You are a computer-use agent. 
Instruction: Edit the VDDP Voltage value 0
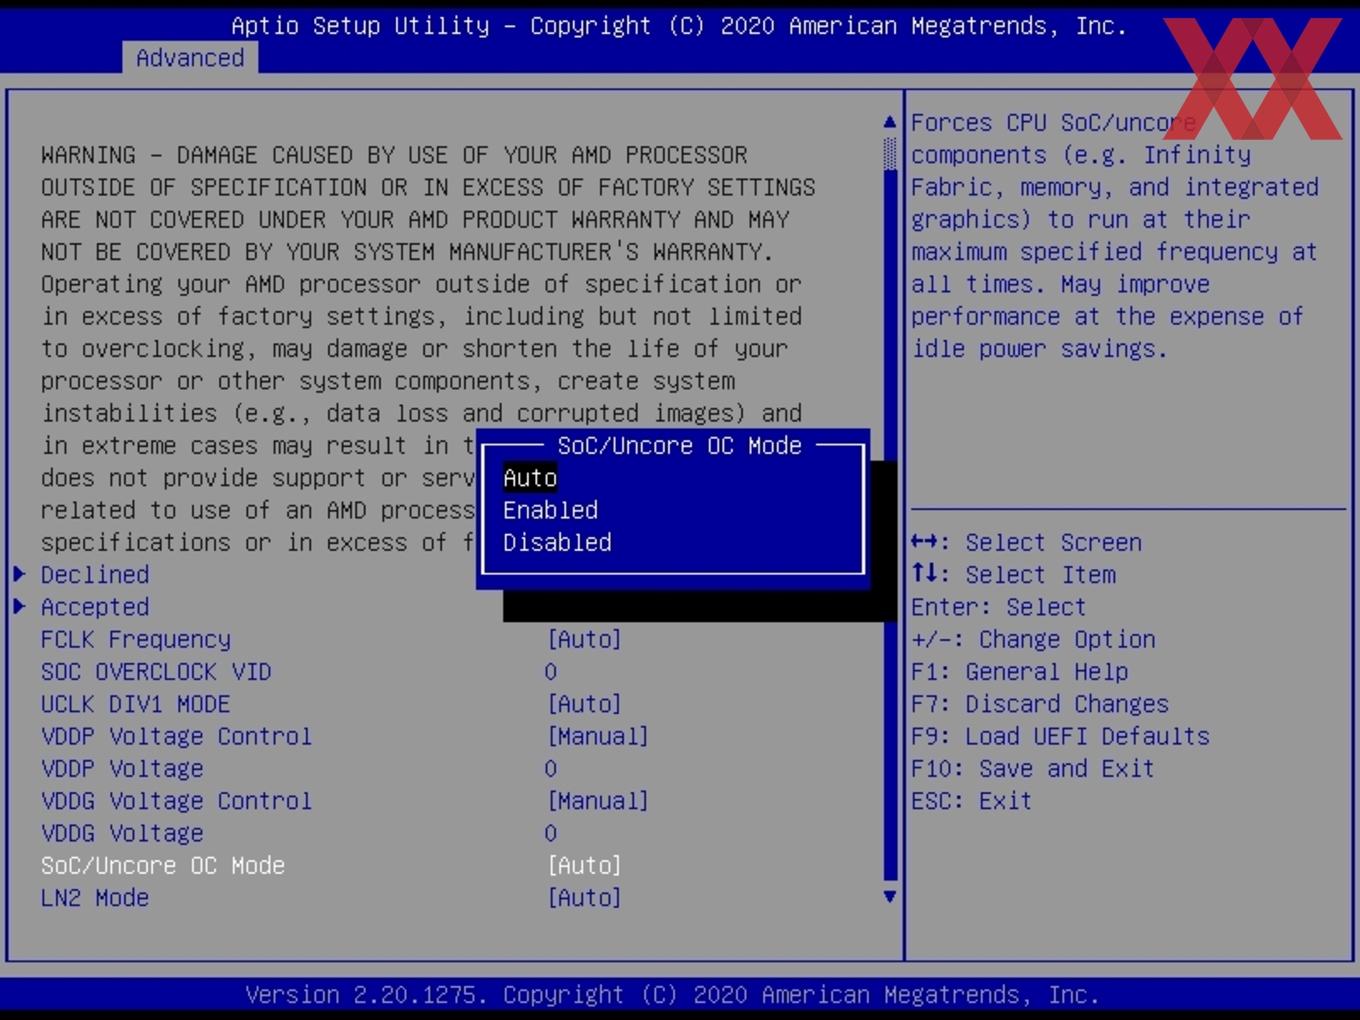click(551, 769)
